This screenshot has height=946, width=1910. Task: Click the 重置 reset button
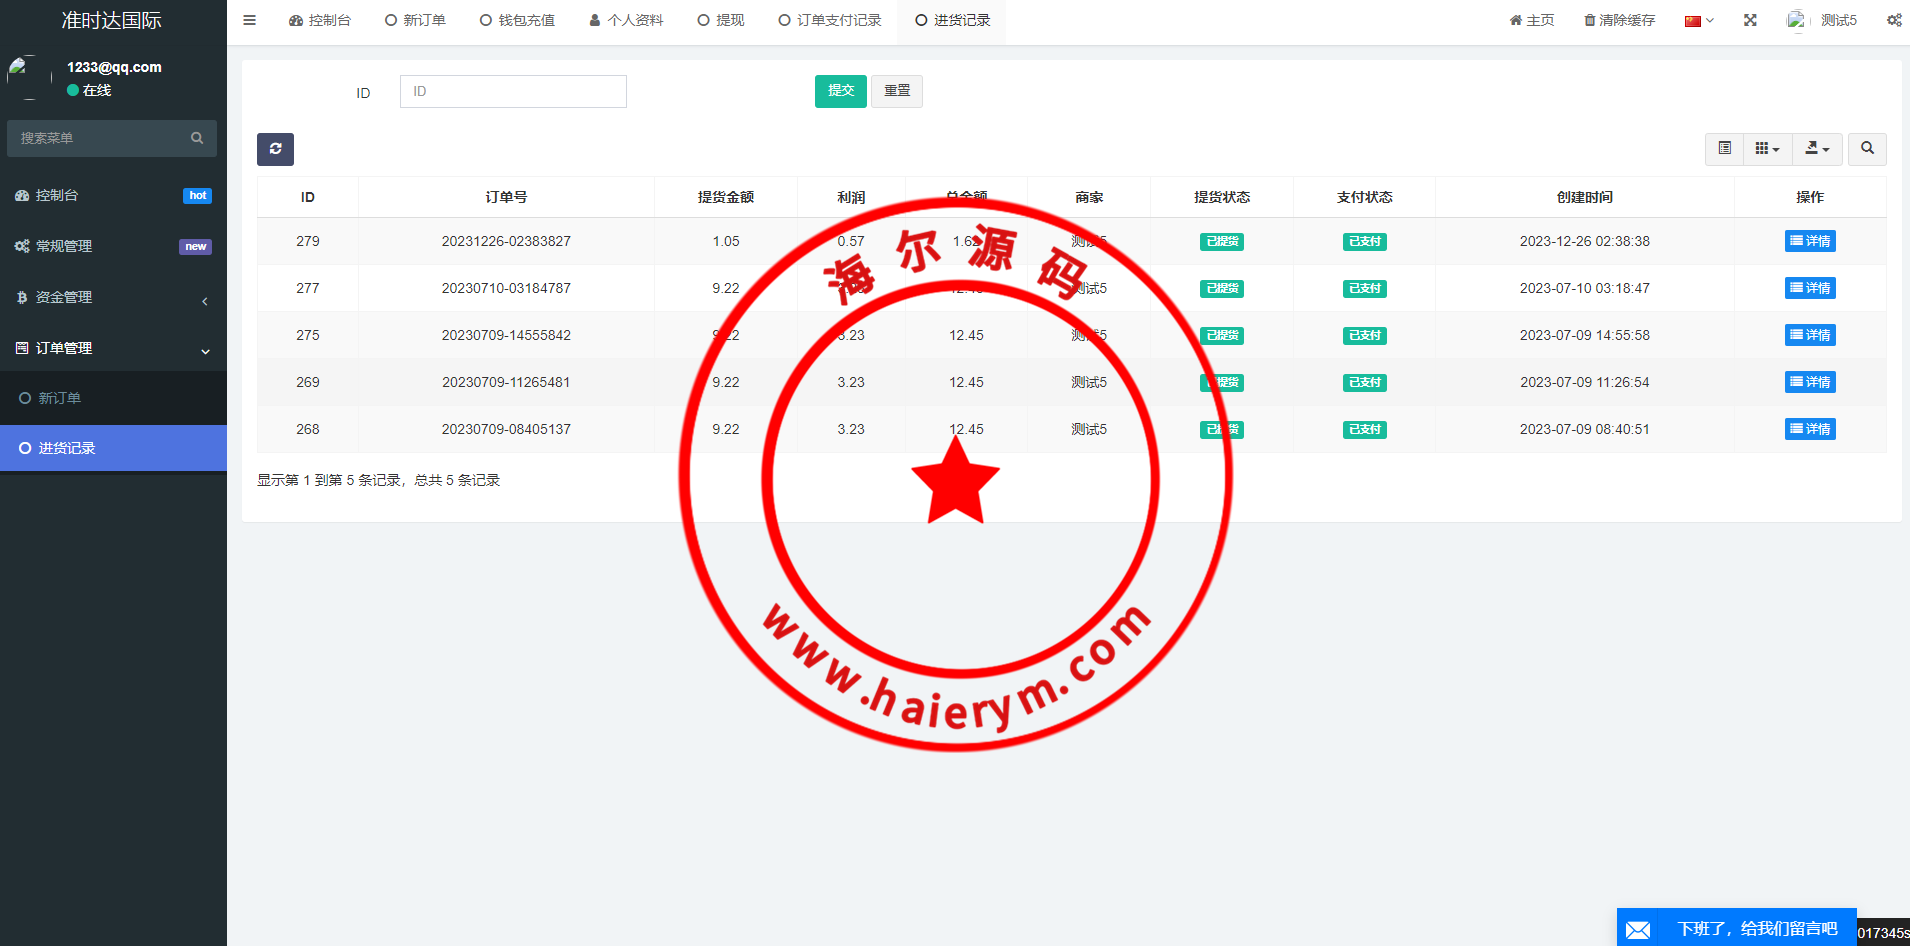897,91
